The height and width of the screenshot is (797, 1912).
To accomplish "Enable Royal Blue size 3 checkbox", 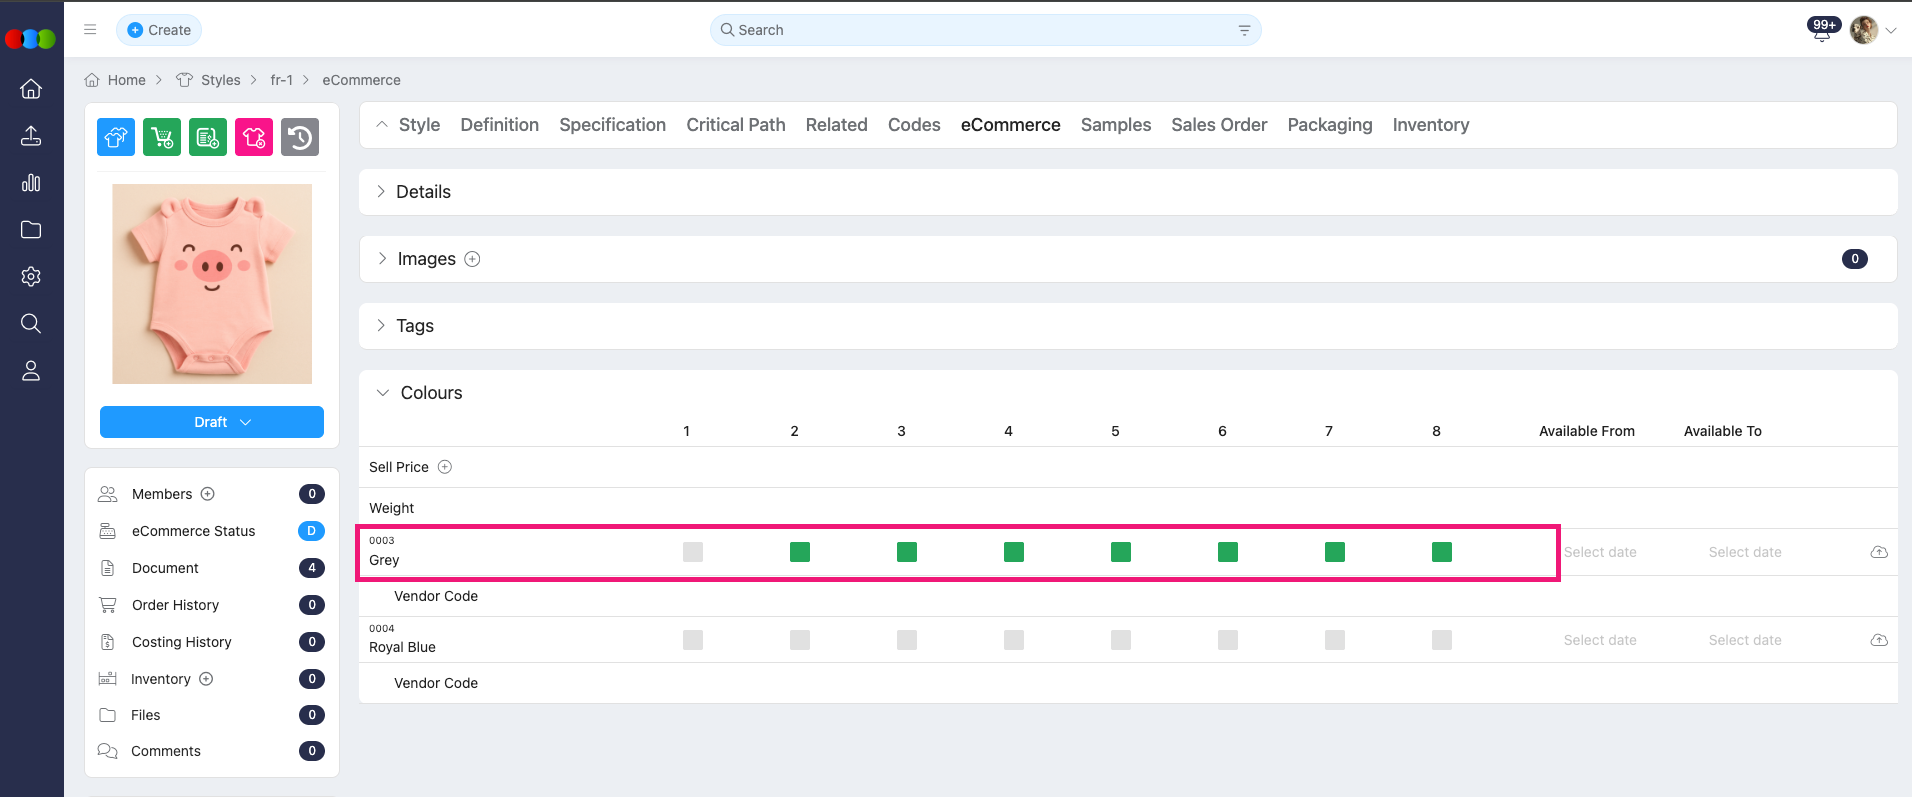I will [x=907, y=640].
